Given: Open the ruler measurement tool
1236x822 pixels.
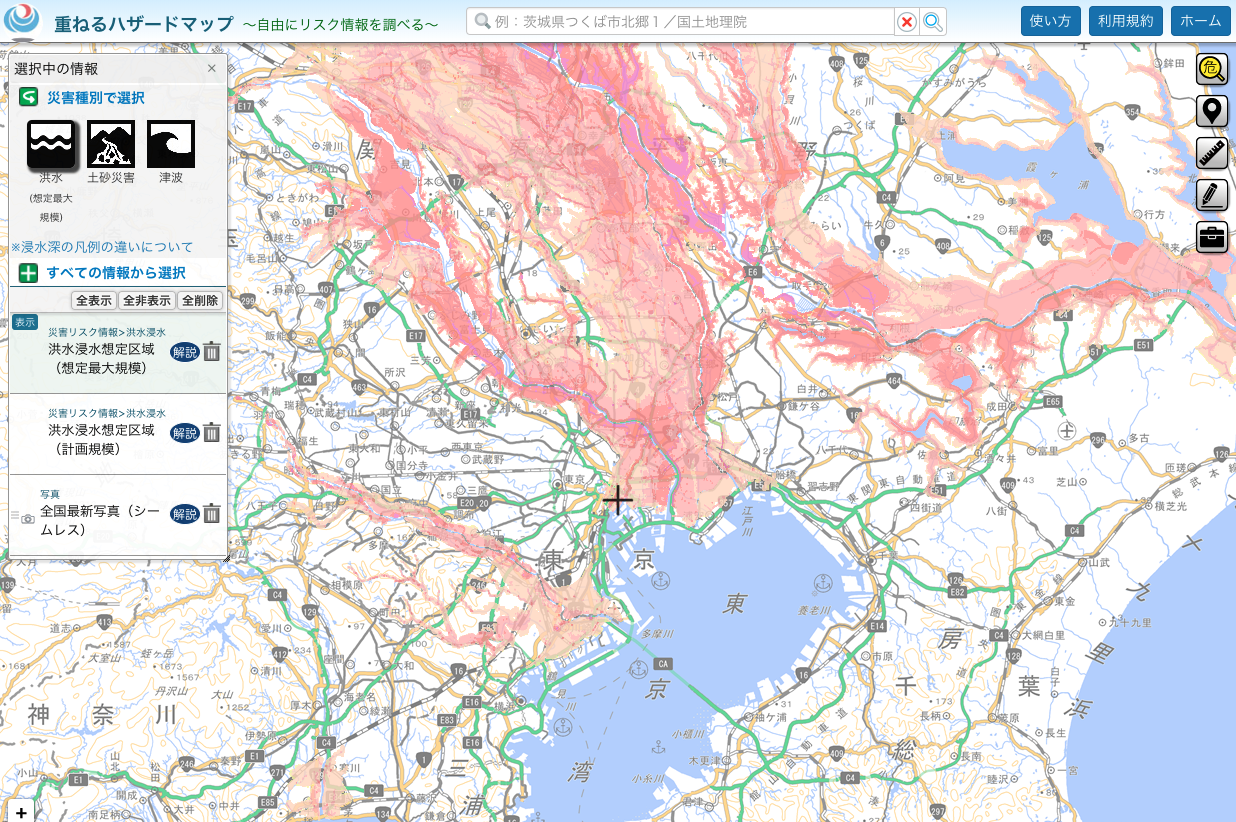Looking at the screenshot, I should pos(1212,153).
